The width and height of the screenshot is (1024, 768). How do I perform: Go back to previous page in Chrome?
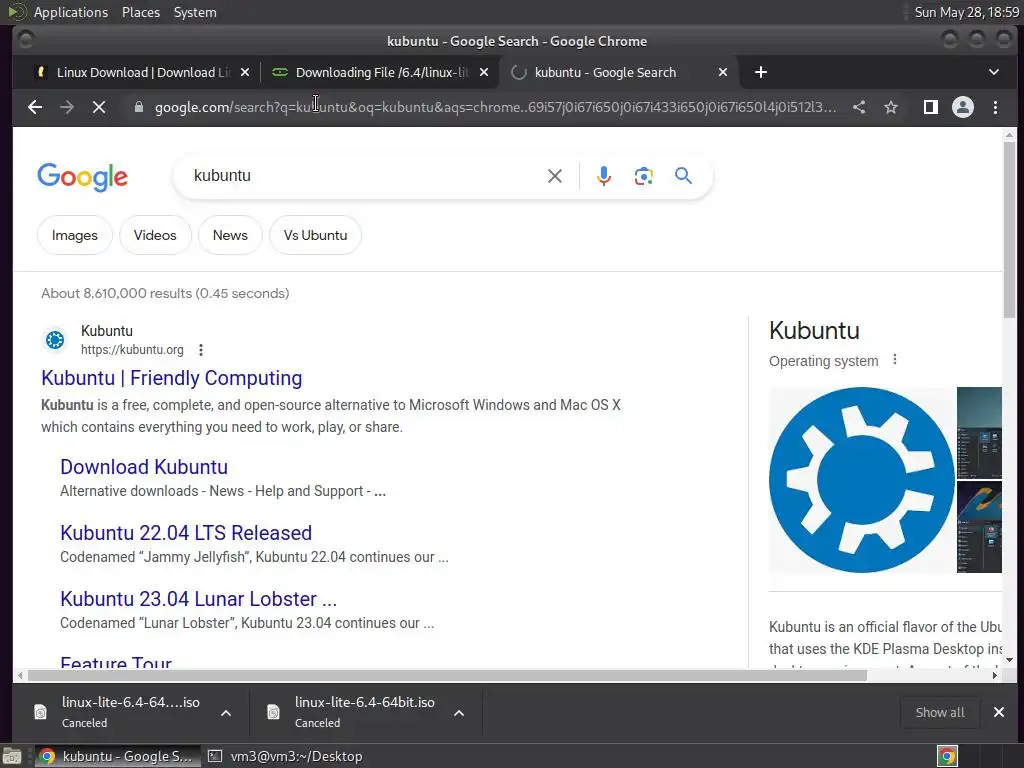[35, 107]
